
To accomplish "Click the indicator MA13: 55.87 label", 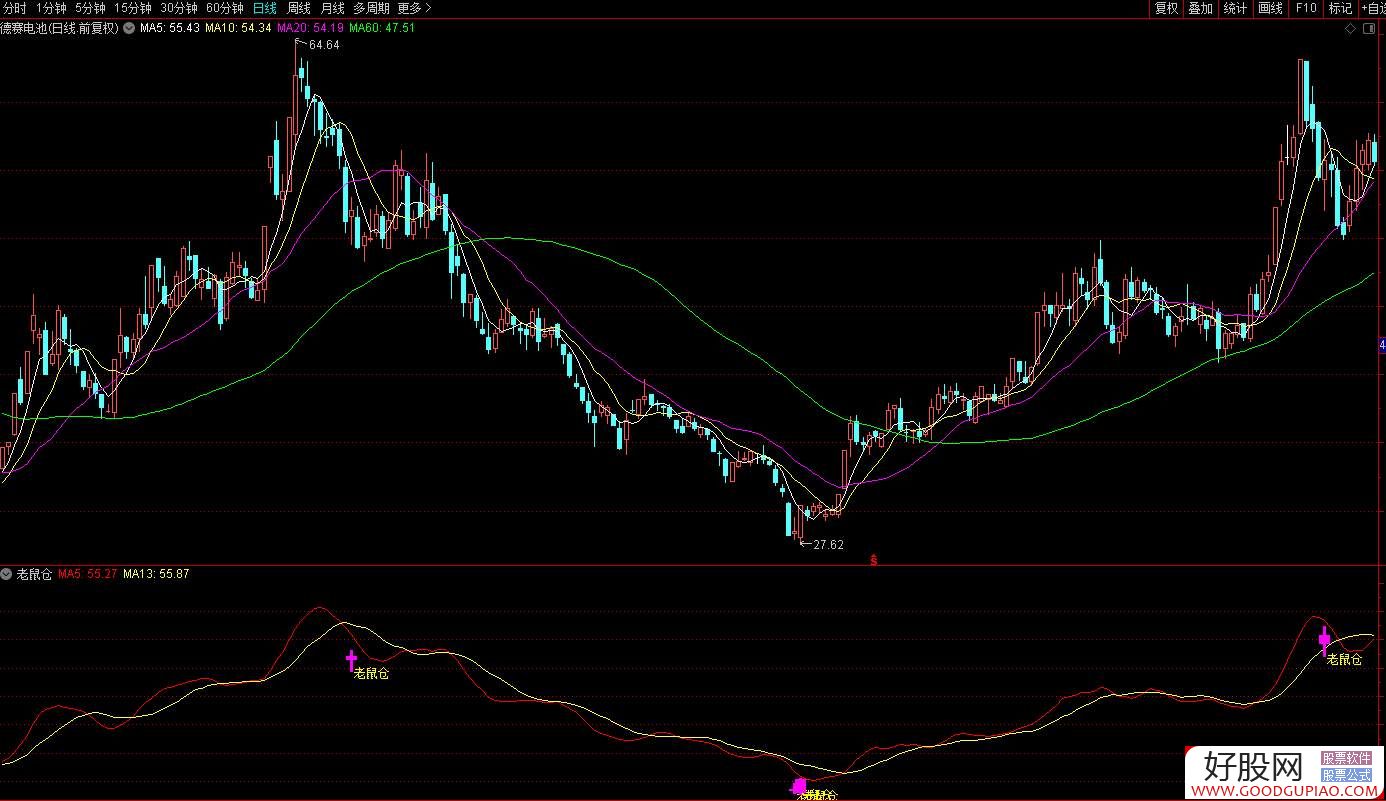I will tap(156, 574).
